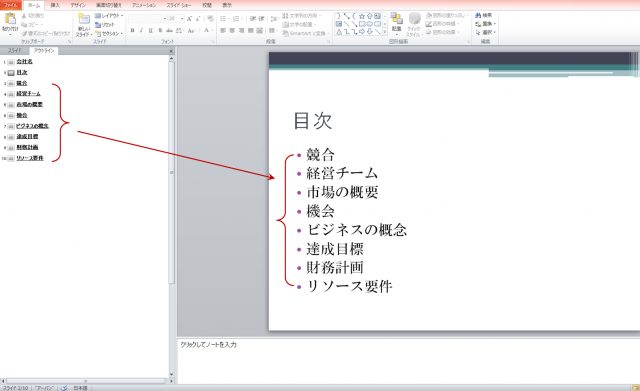
Task: Open the bullets list dropdown arrow
Action: (x=229, y=19)
